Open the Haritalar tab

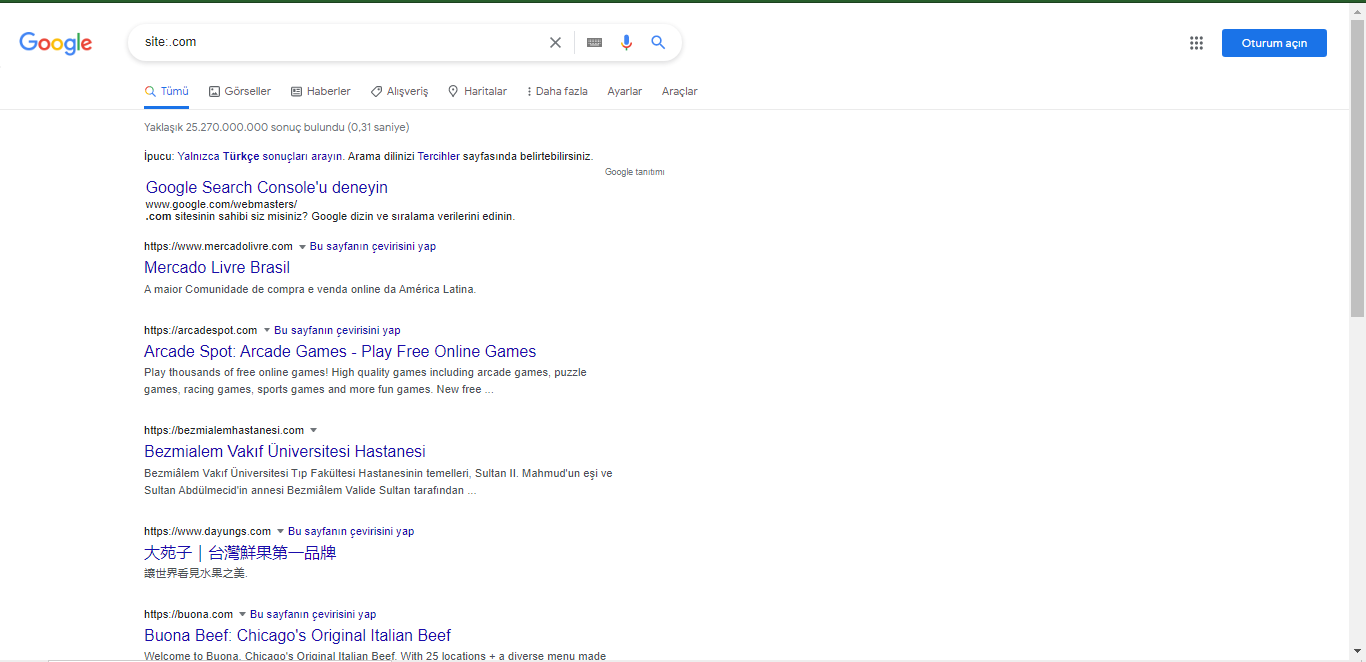(x=477, y=91)
